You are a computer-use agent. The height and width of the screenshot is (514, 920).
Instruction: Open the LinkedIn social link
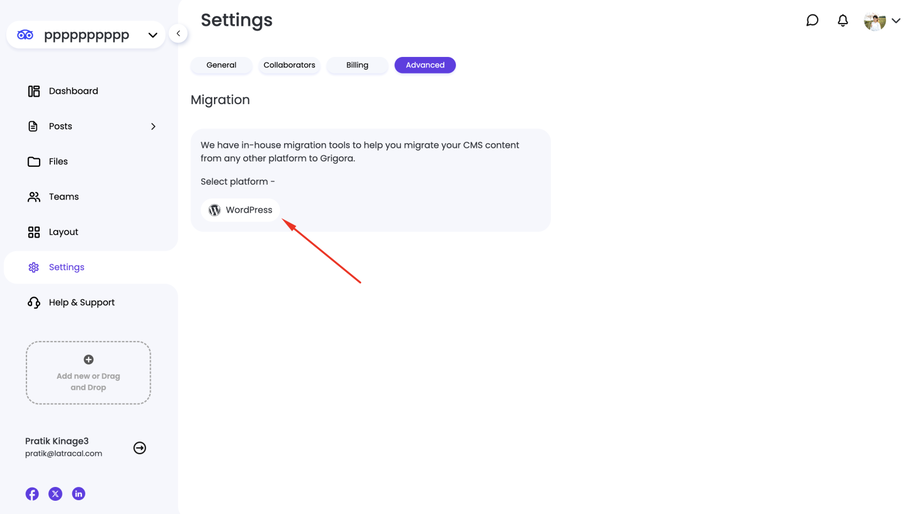point(78,494)
